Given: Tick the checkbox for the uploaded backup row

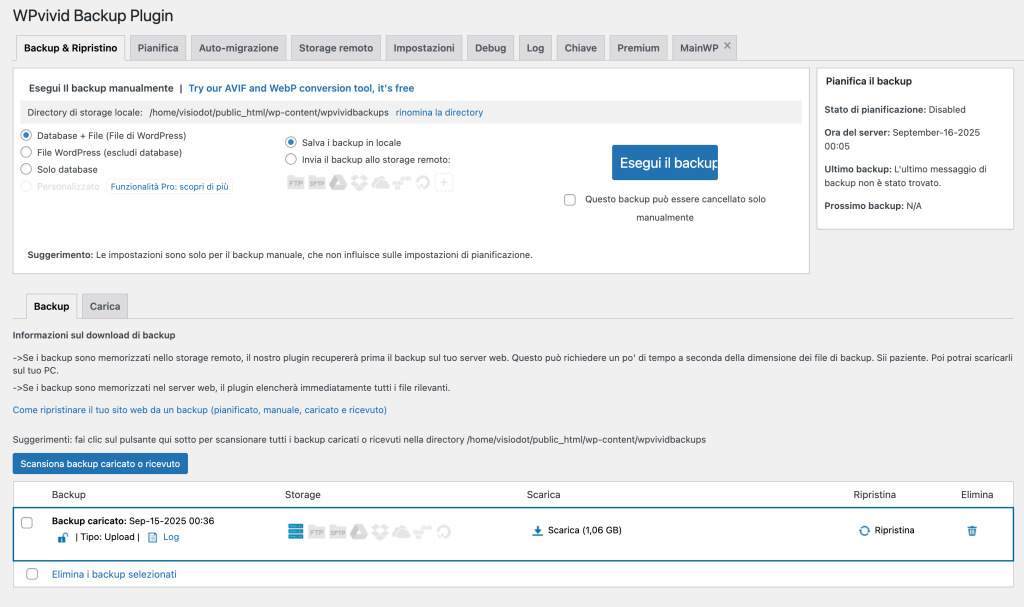Looking at the screenshot, I should (27, 523).
